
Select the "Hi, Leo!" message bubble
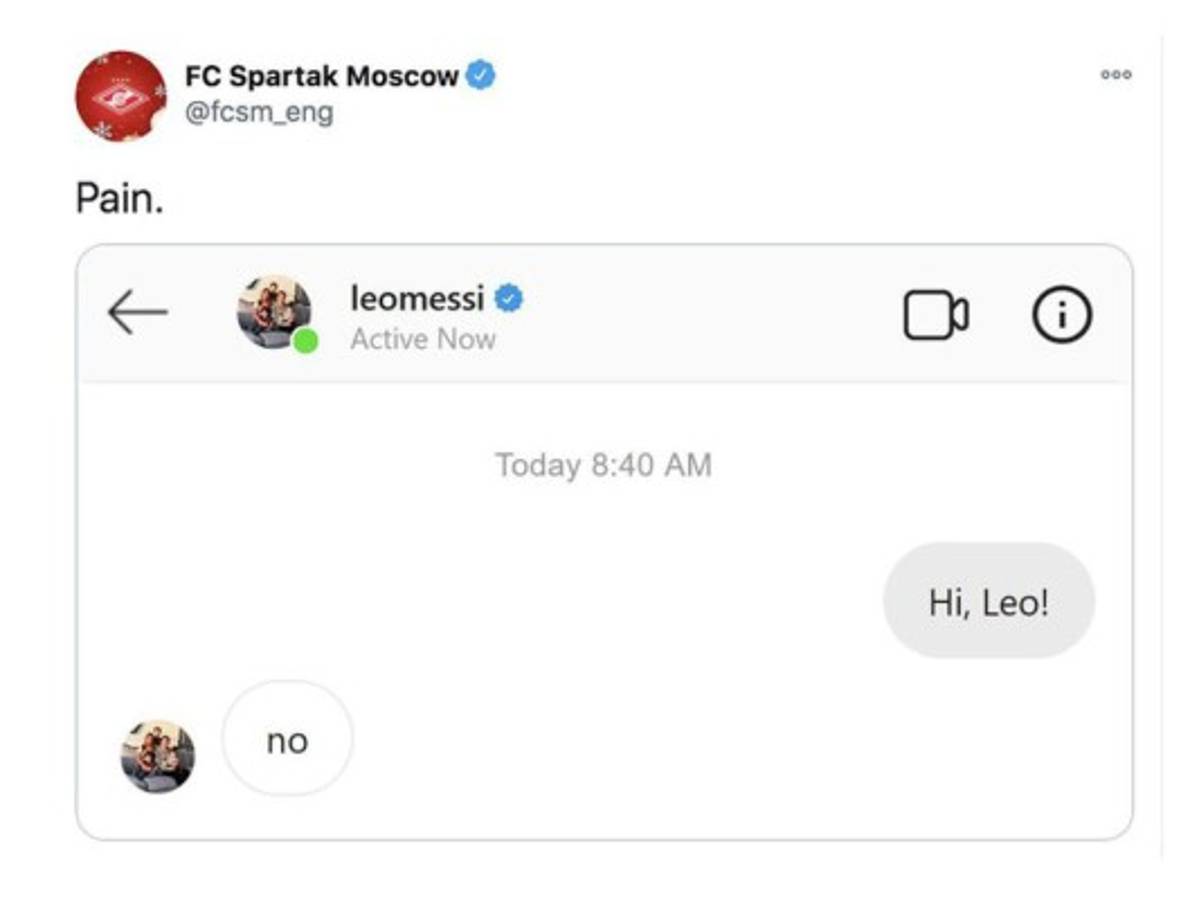point(988,602)
